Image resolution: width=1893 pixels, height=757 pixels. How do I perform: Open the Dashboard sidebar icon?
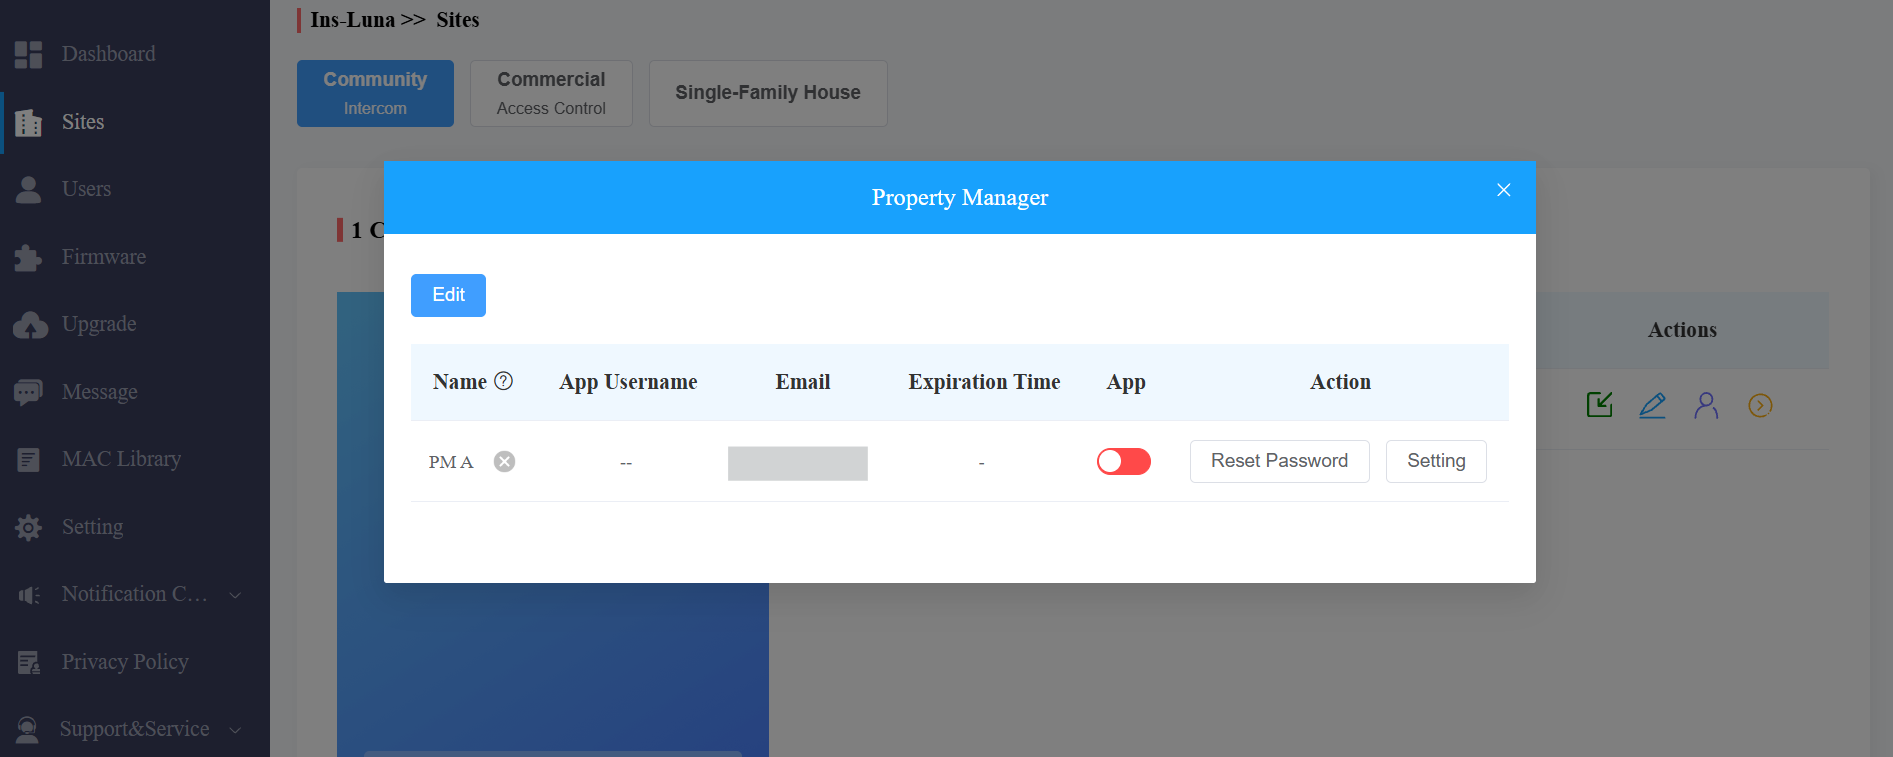tap(28, 54)
